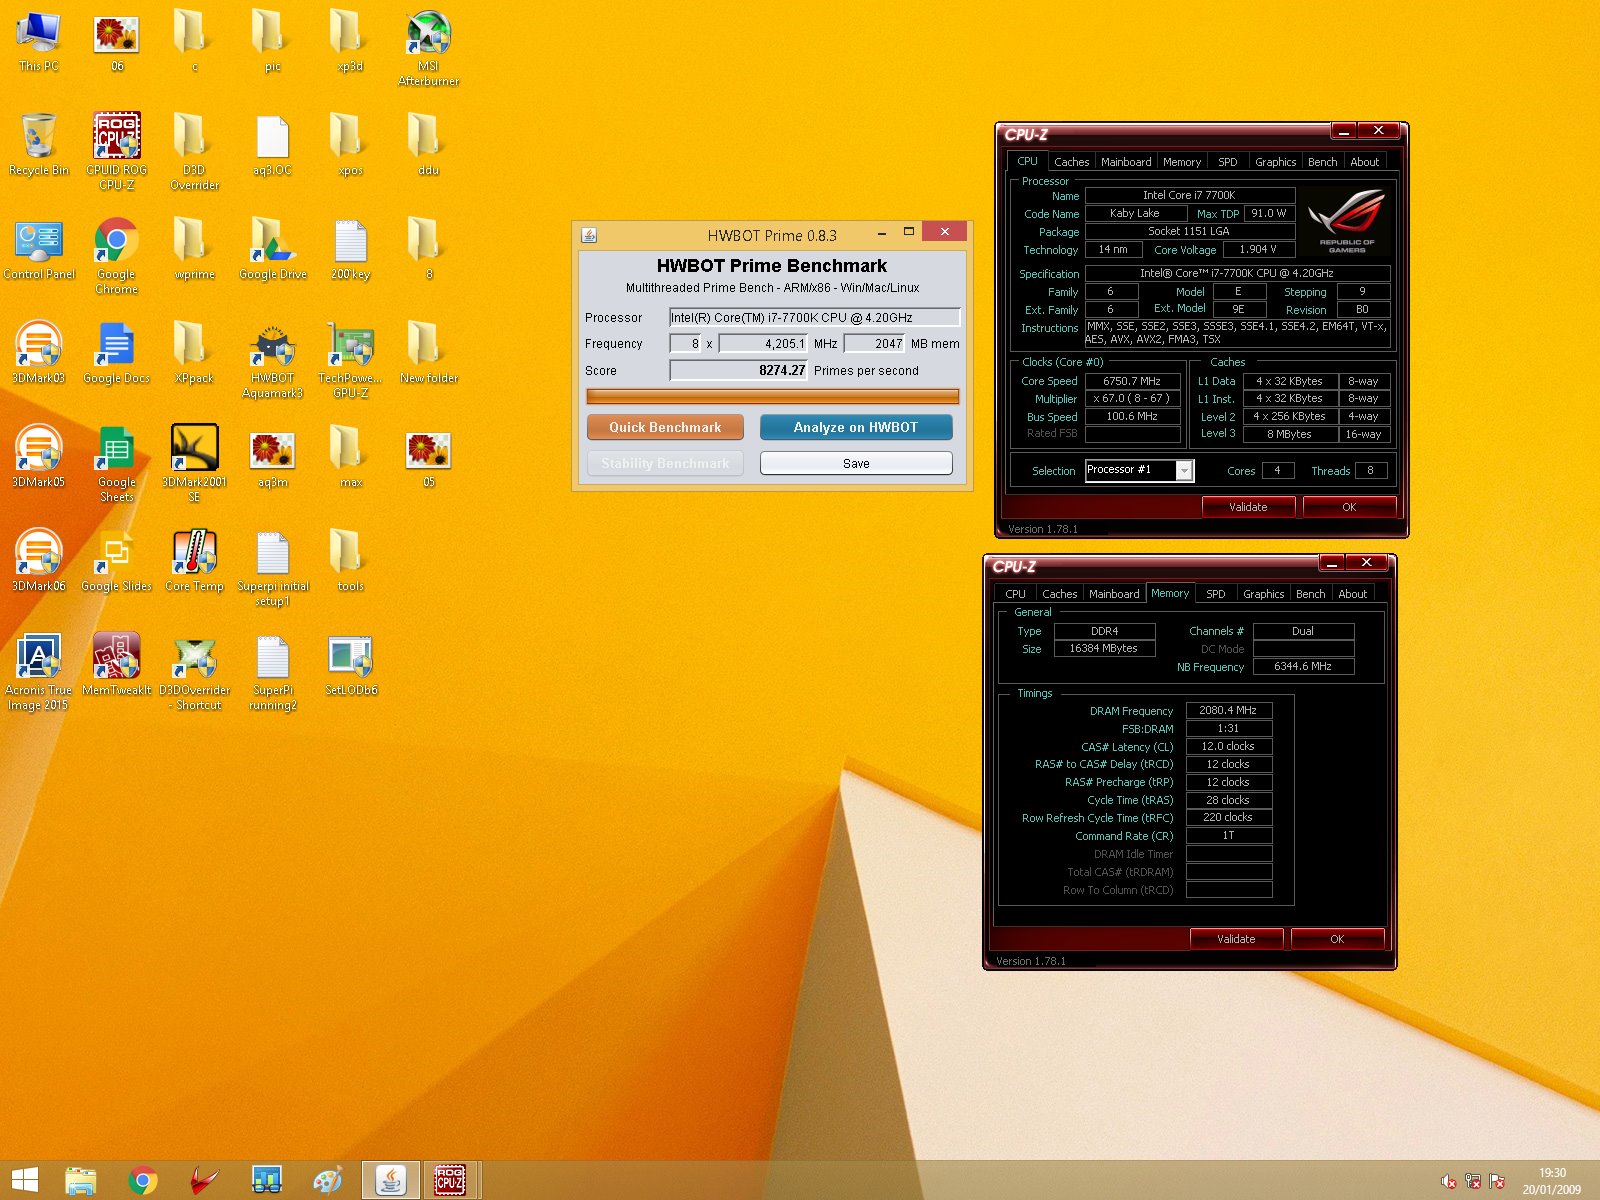Open the Superpi initial setup1 file

tap(273, 568)
